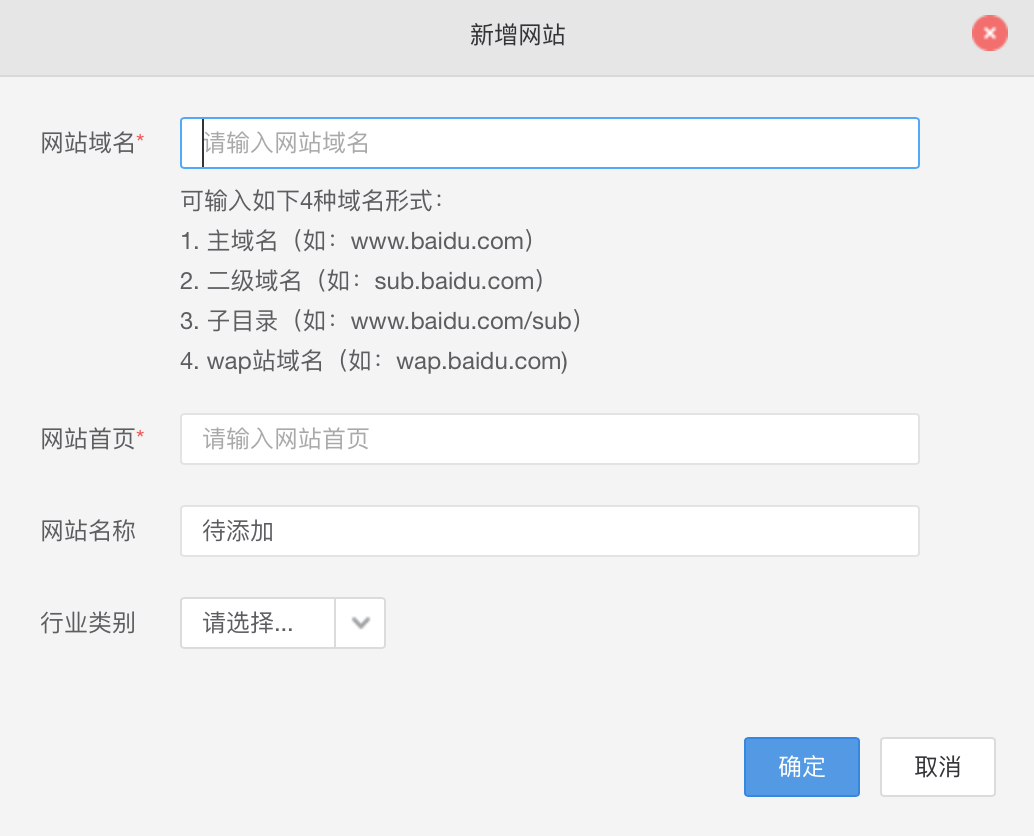1034x836 pixels.
Task: Expand the 行业类别 chevron arrow
Action: coord(361,623)
